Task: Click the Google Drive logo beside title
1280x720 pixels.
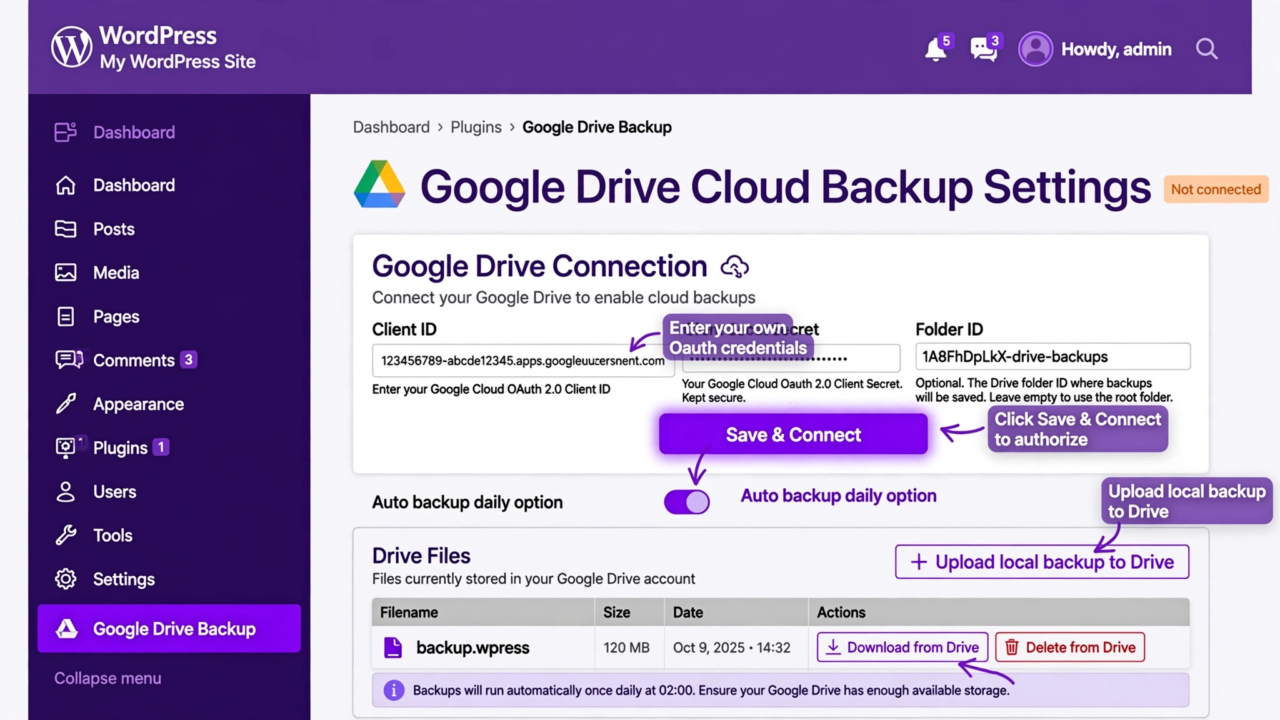Action: pos(380,185)
